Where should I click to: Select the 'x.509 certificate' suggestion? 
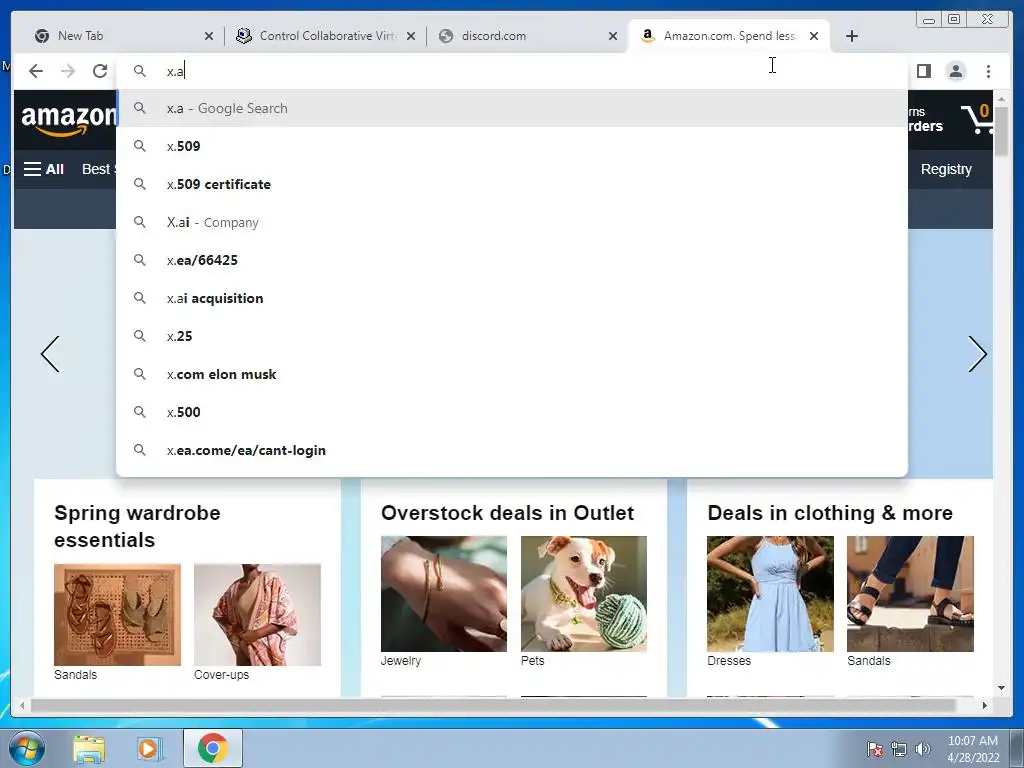(512, 184)
